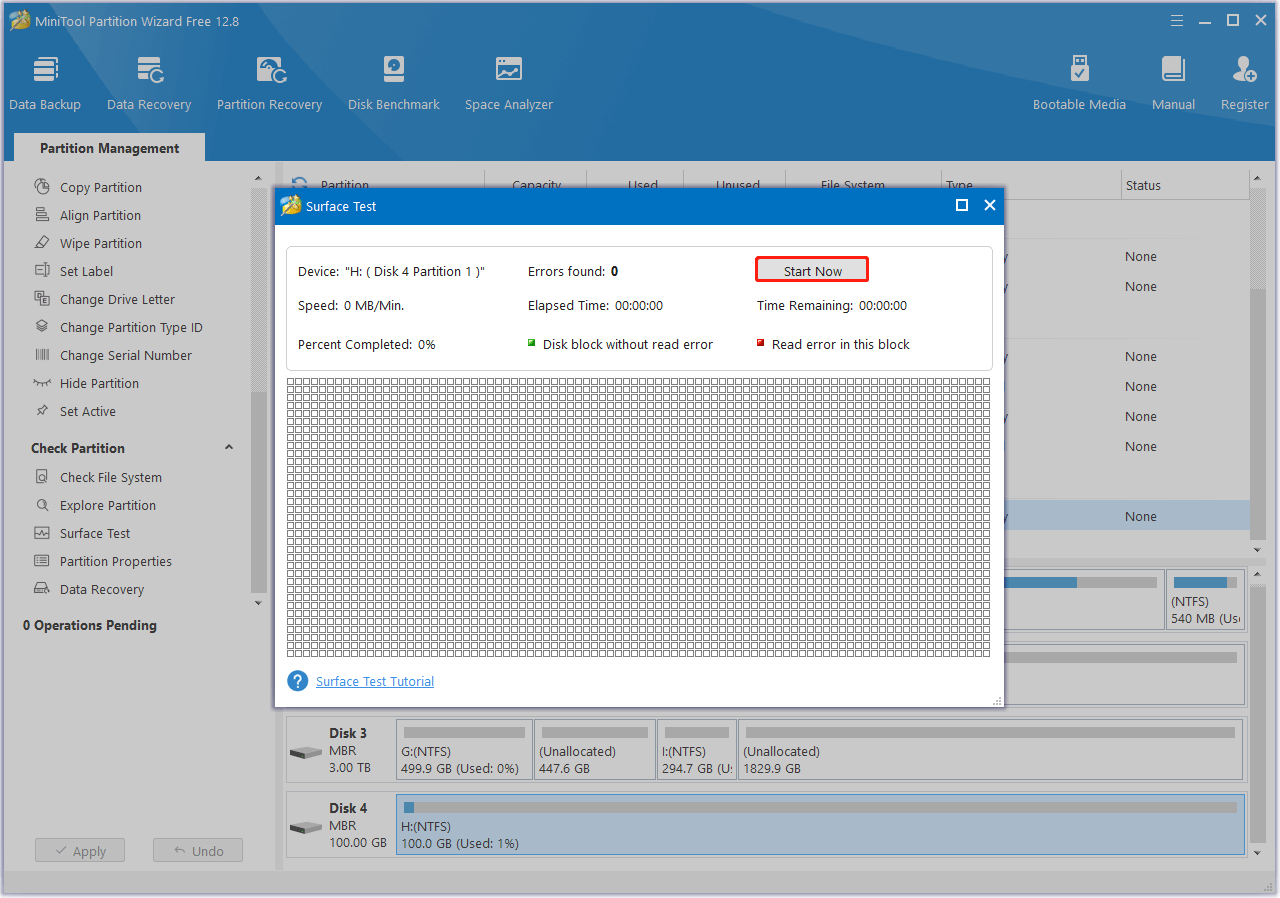Select Copy Partition in sidebar
Screen dimensions: 1280x898
(x=101, y=187)
